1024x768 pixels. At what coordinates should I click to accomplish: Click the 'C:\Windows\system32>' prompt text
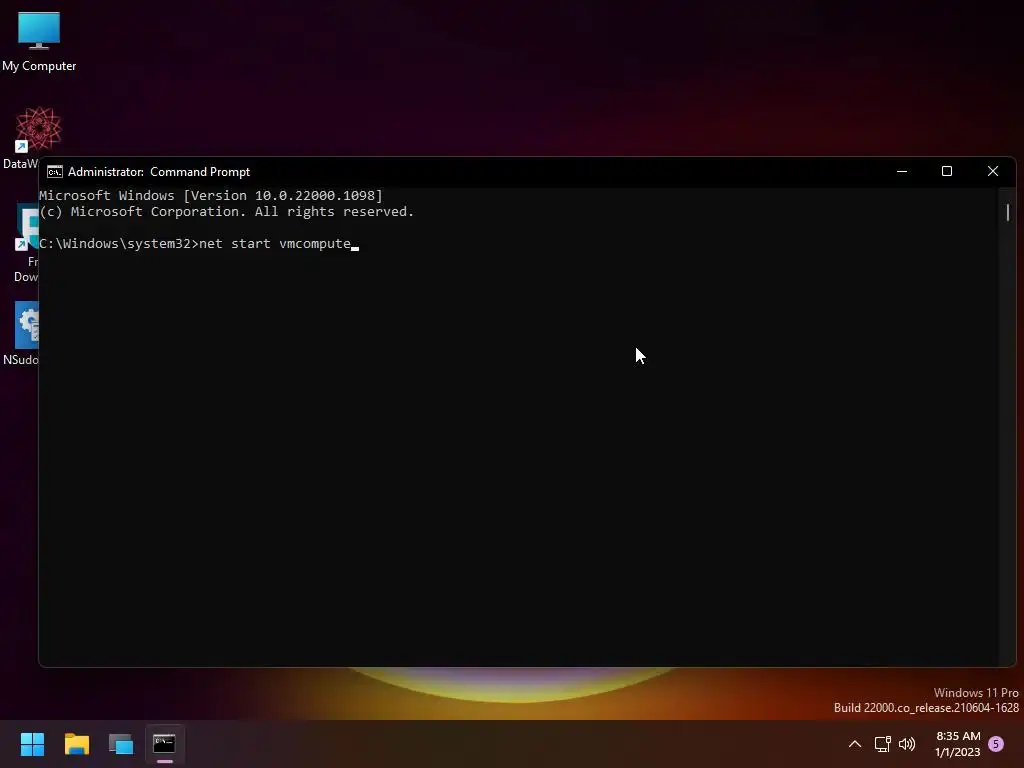click(118, 244)
